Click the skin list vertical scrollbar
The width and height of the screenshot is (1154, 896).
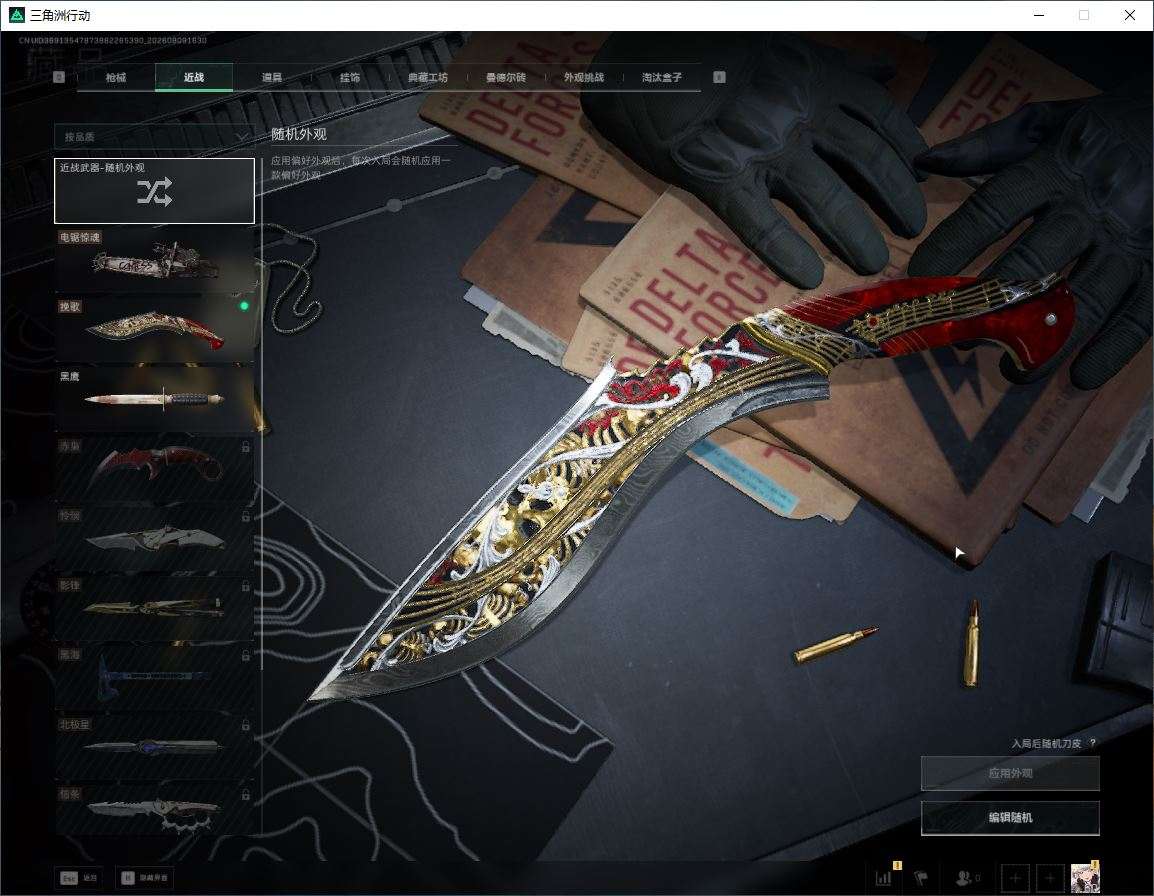tap(262, 412)
